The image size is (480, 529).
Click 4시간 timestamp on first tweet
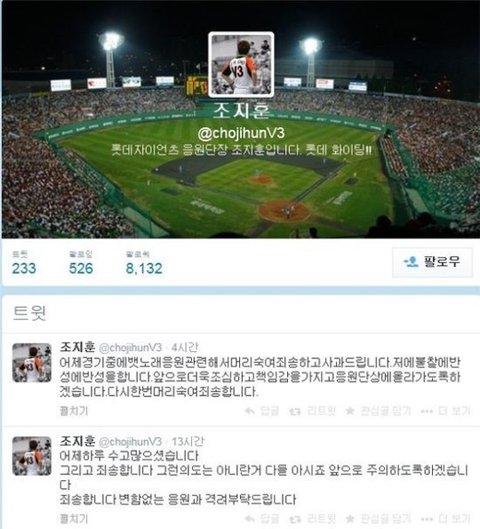(x=185, y=347)
